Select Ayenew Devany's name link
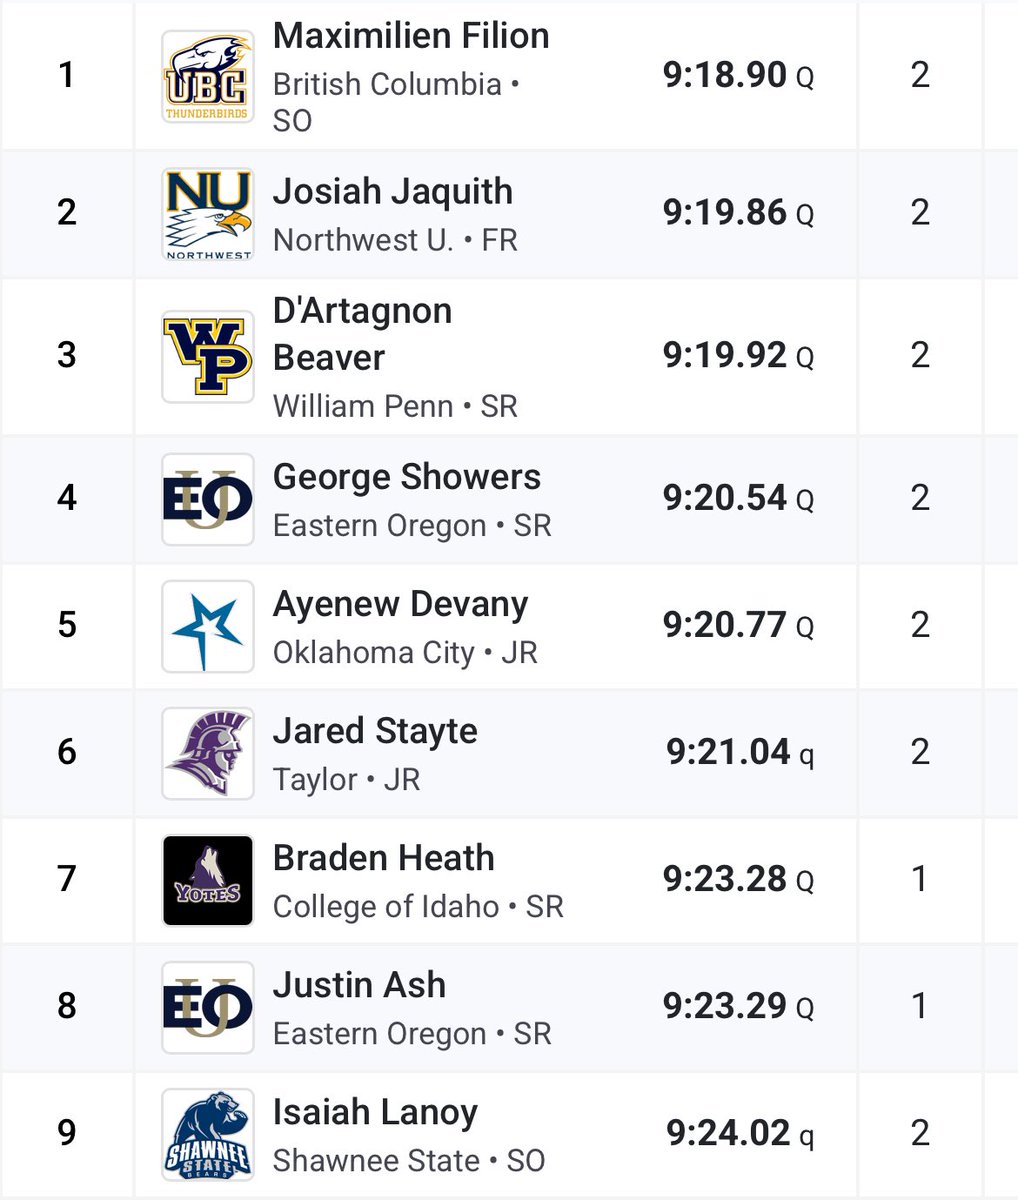Viewport: 1018px width, 1200px height. 400,605
